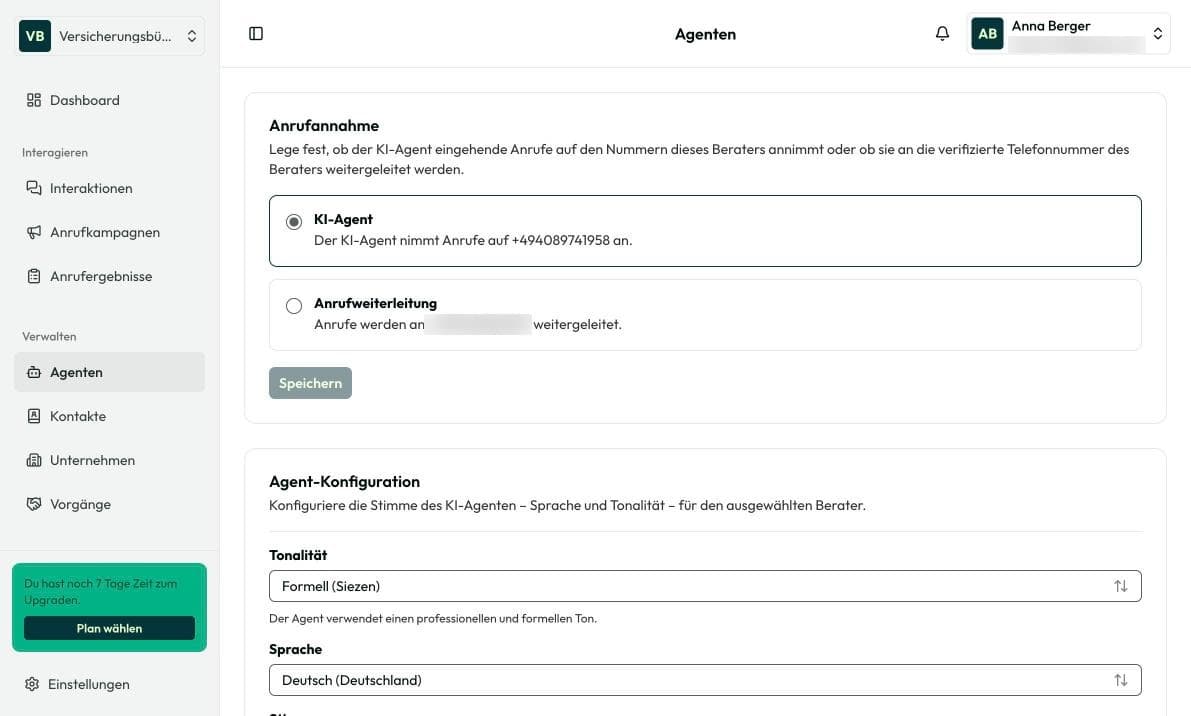Click the Agenten robot icon

[x=33, y=372]
